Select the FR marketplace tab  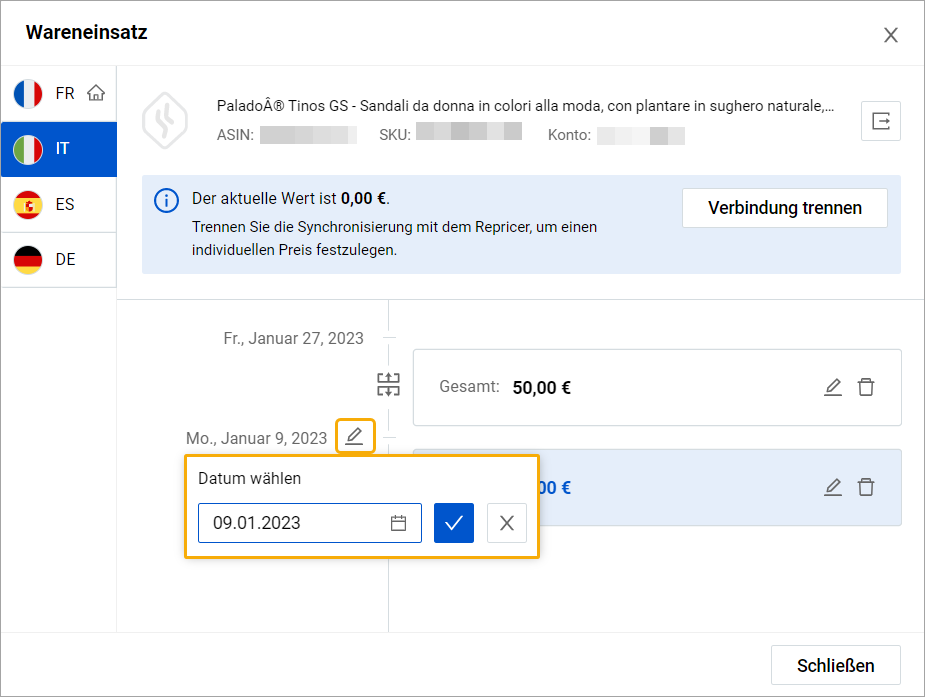(x=58, y=94)
